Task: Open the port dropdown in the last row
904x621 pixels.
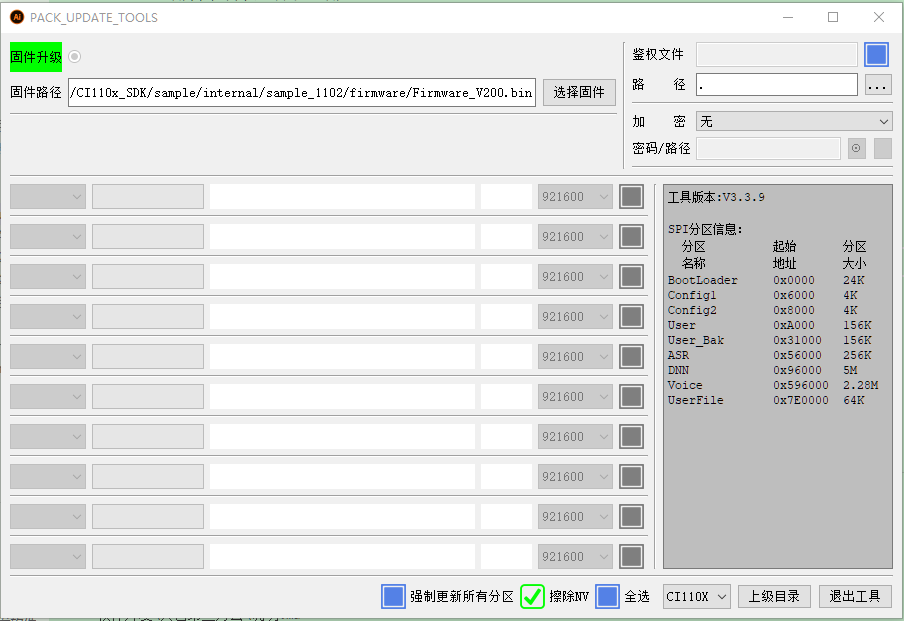Action: point(48,556)
